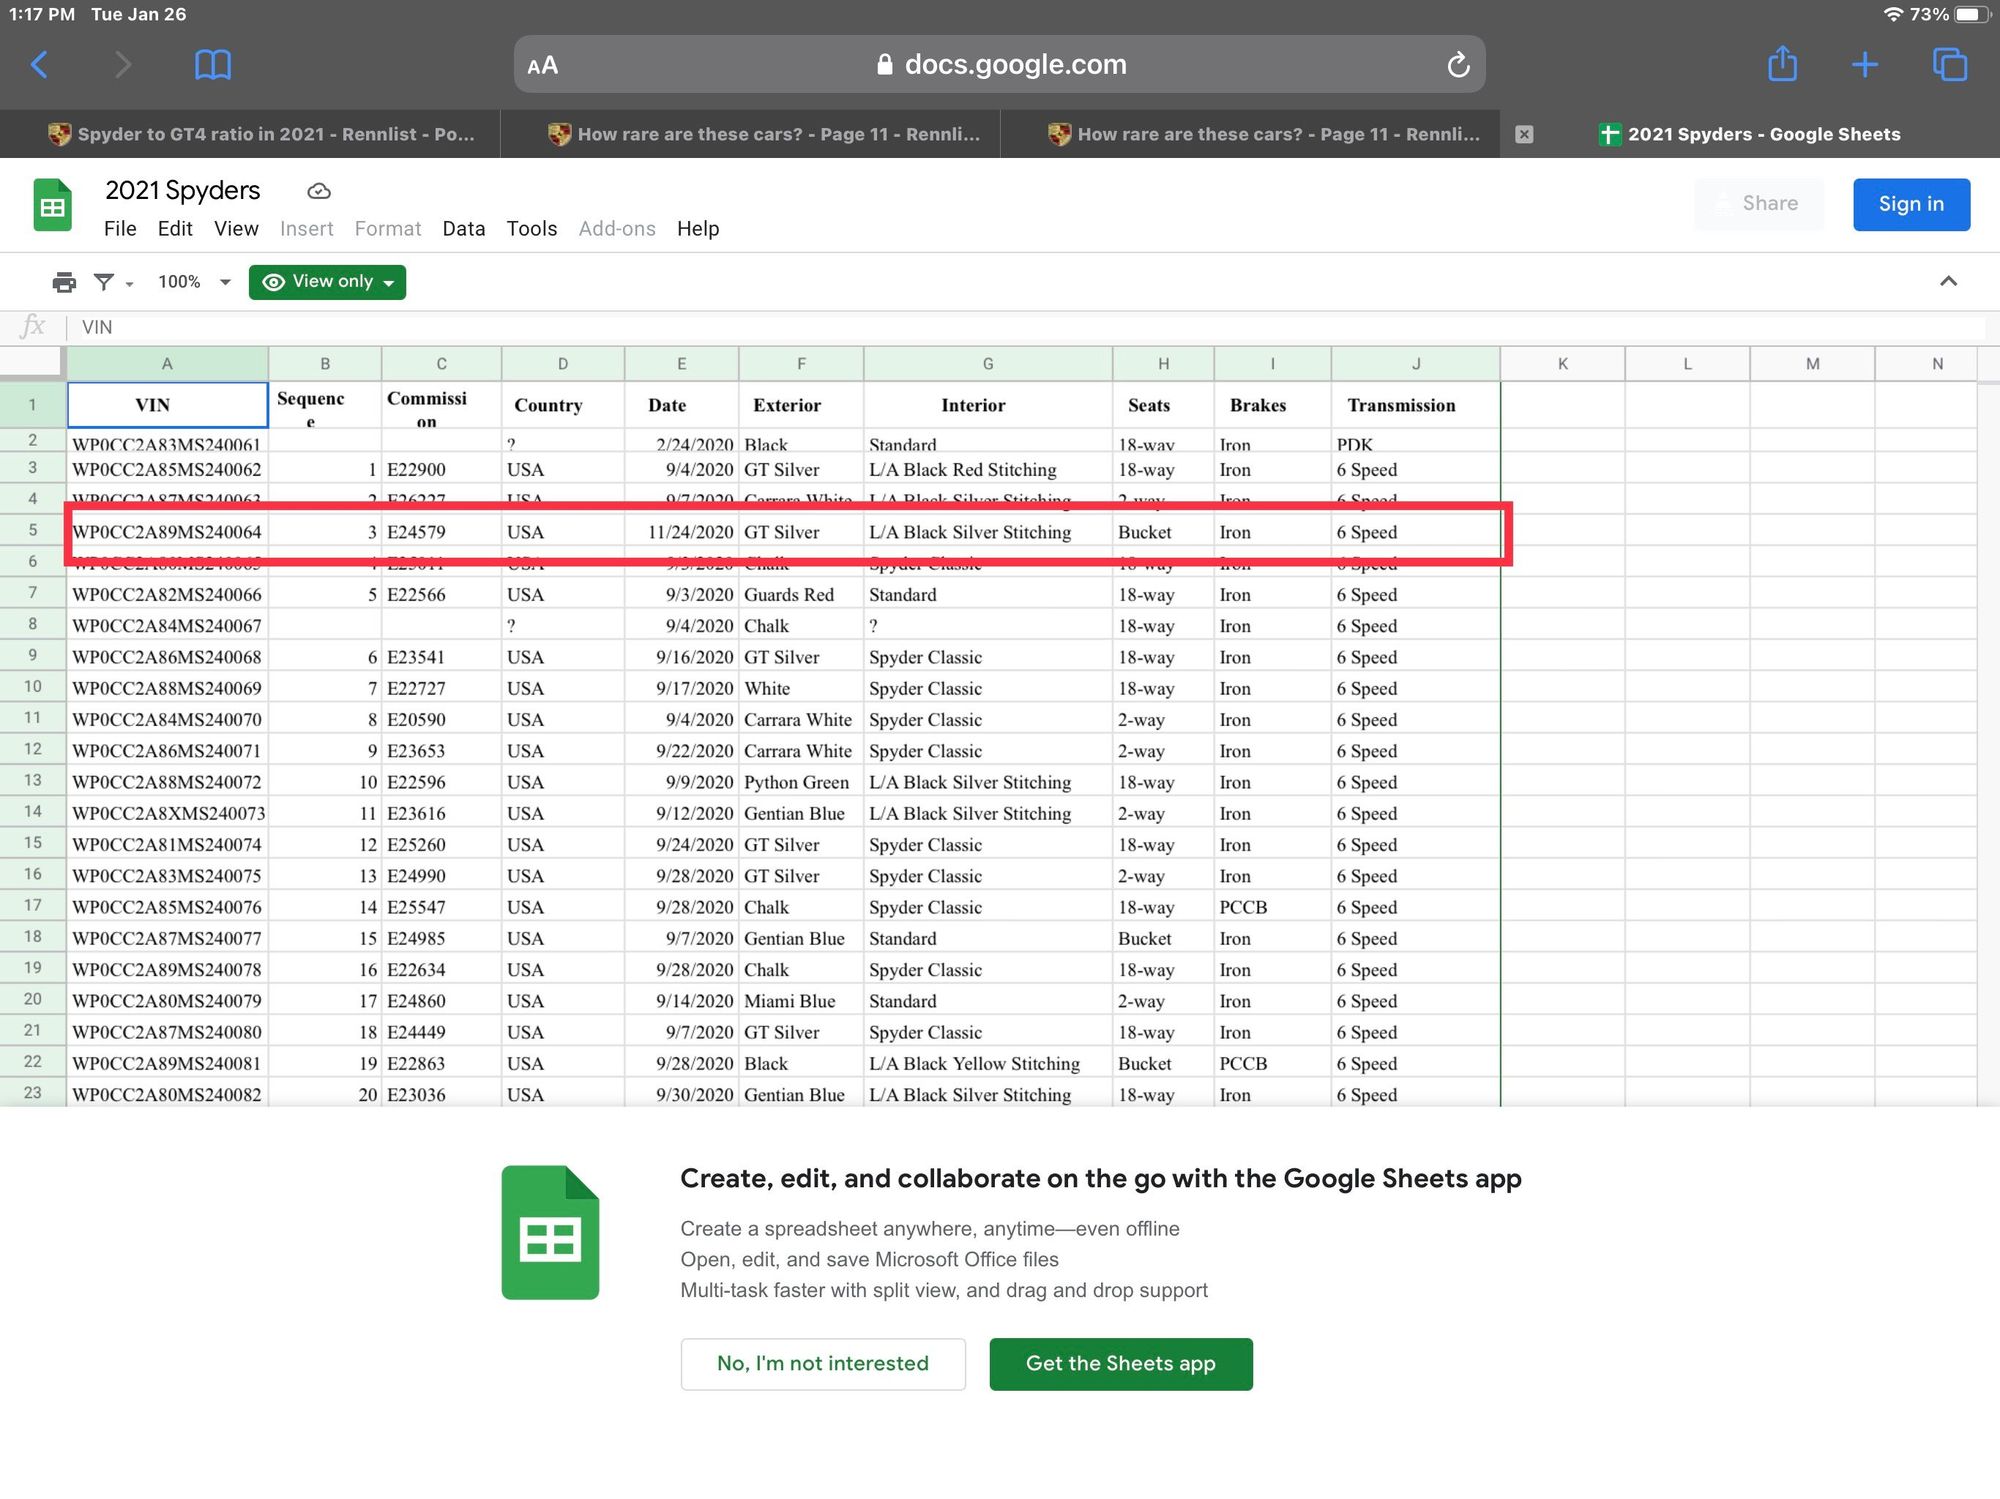Image resolution: width=2000 pixels, height=1499 pixels.
Task: Show all tabs overview icon
Action: coord(1949,65)
